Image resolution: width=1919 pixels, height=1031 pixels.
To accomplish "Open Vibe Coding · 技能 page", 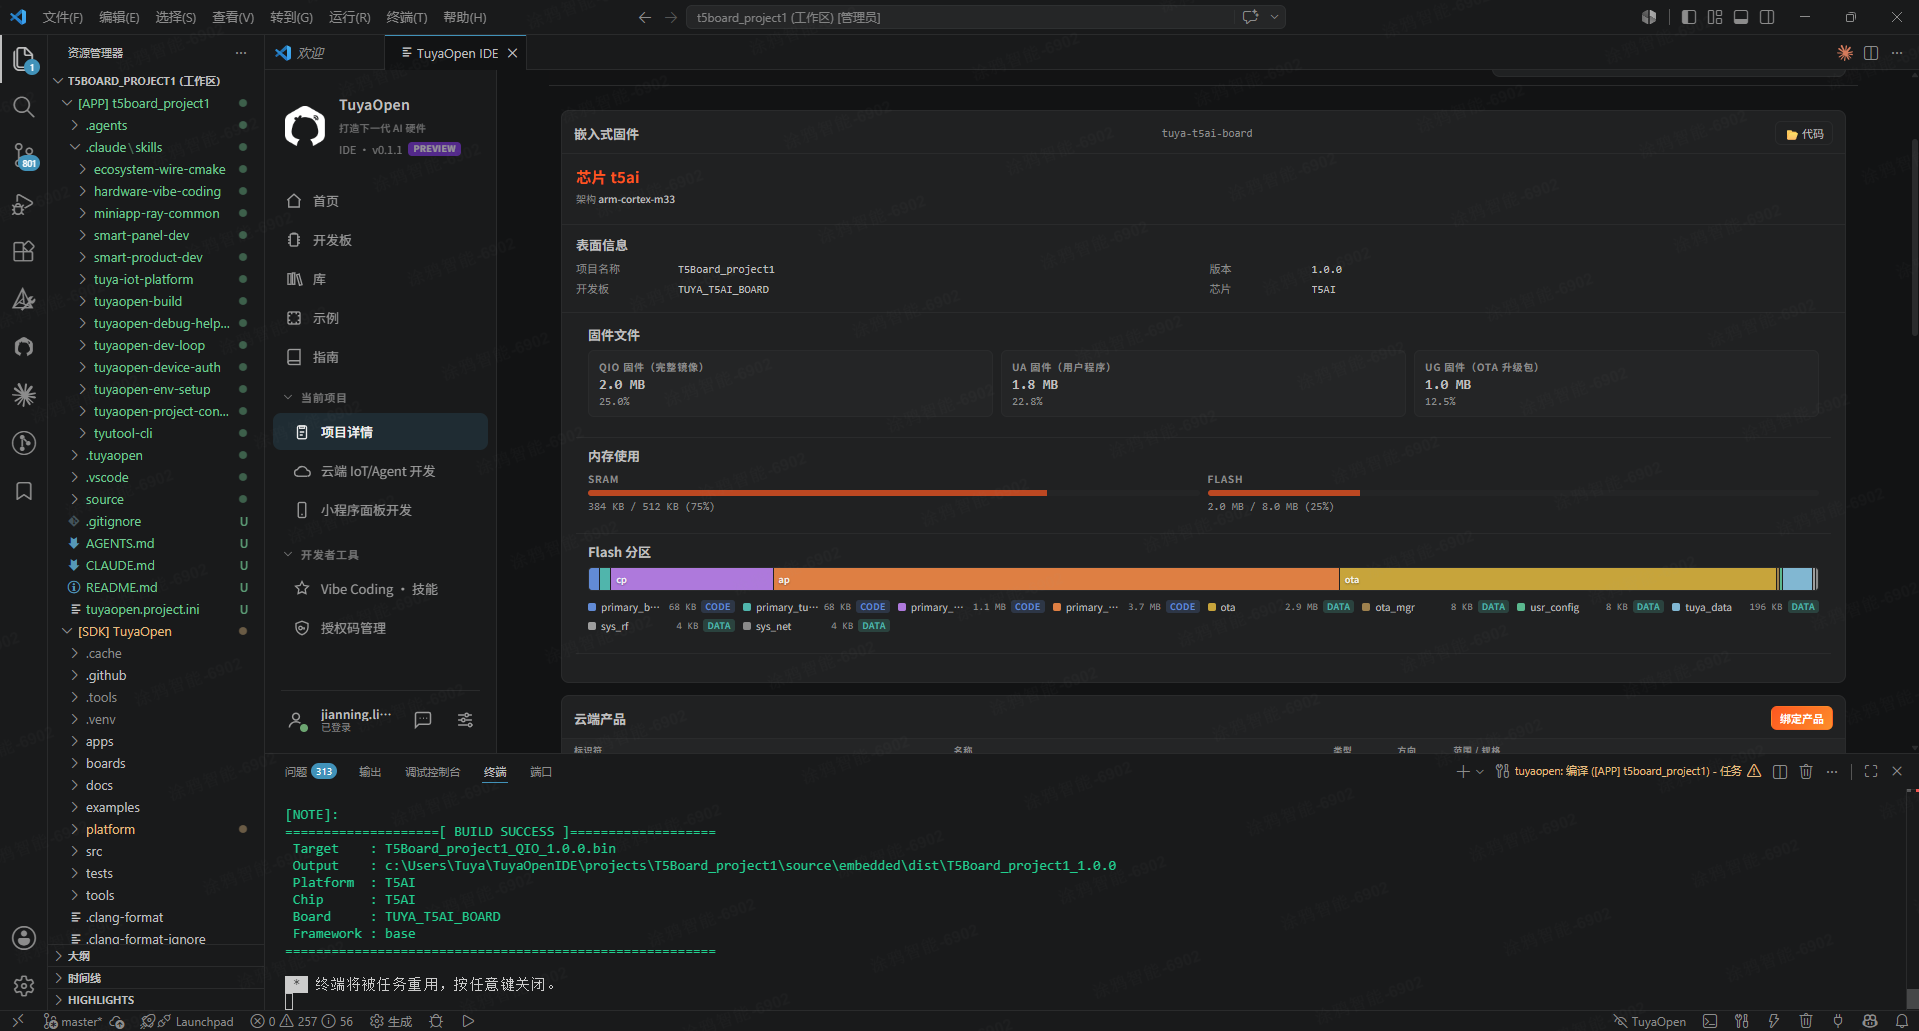I will point(380,589).
